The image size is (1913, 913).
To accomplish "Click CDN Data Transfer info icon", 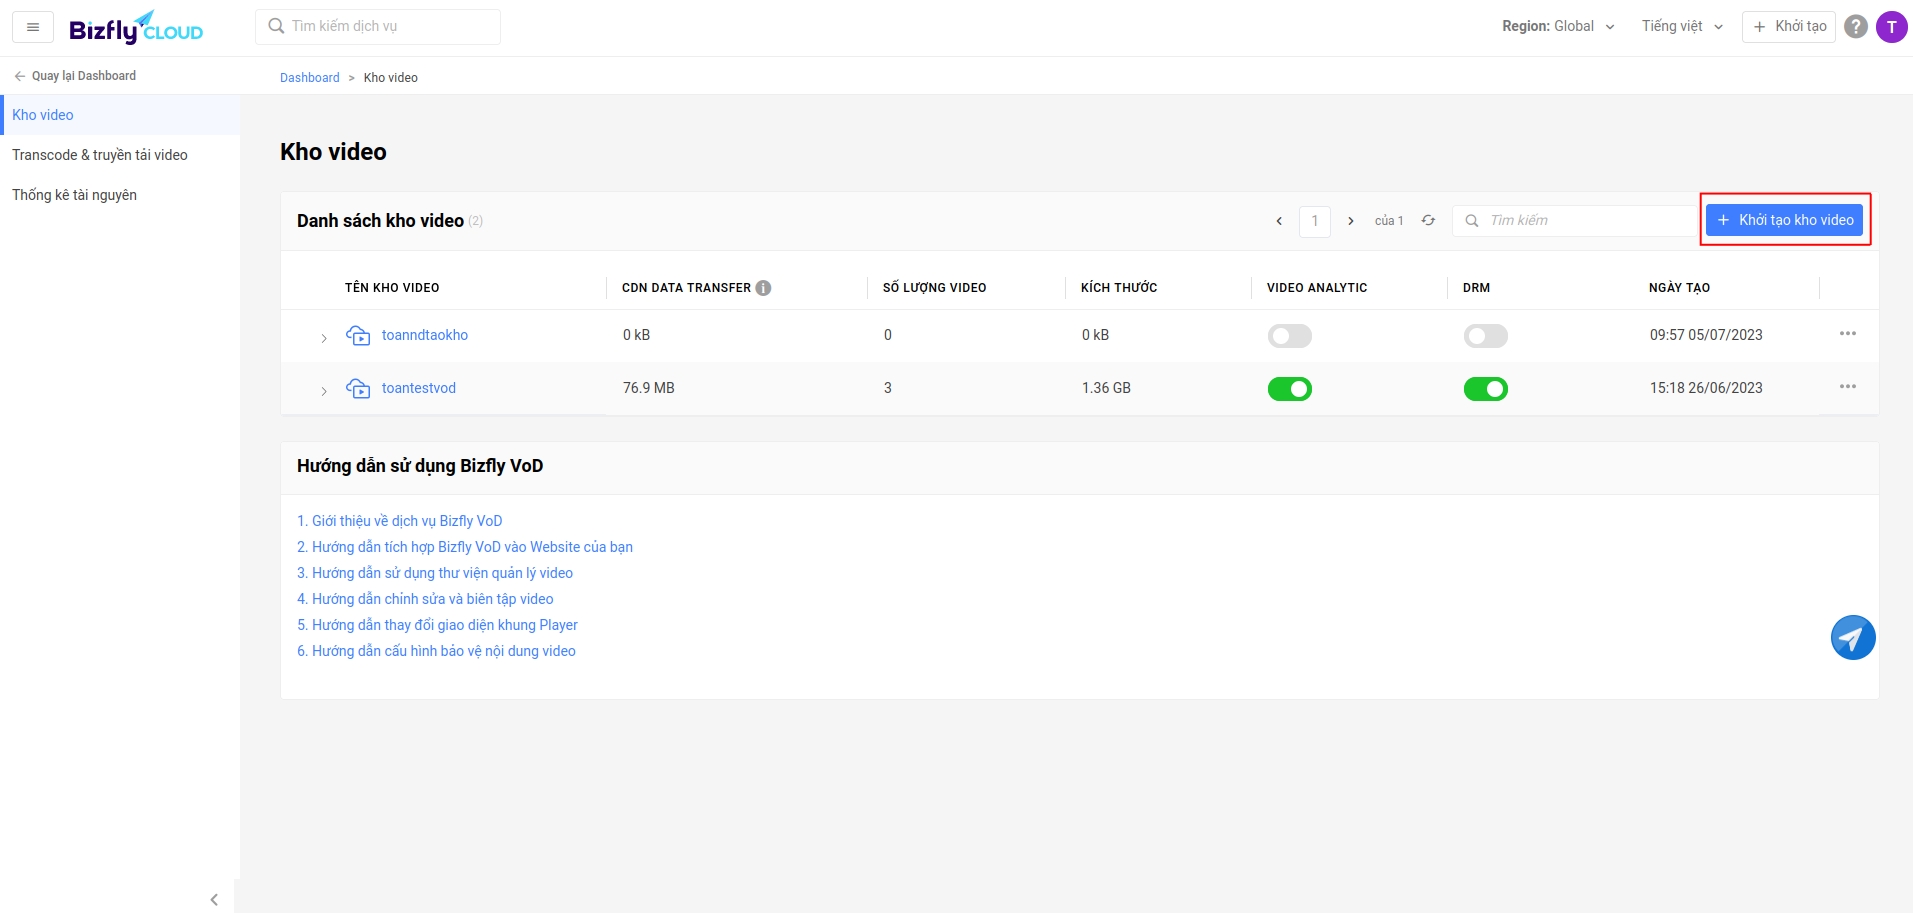I will [764, 288].
